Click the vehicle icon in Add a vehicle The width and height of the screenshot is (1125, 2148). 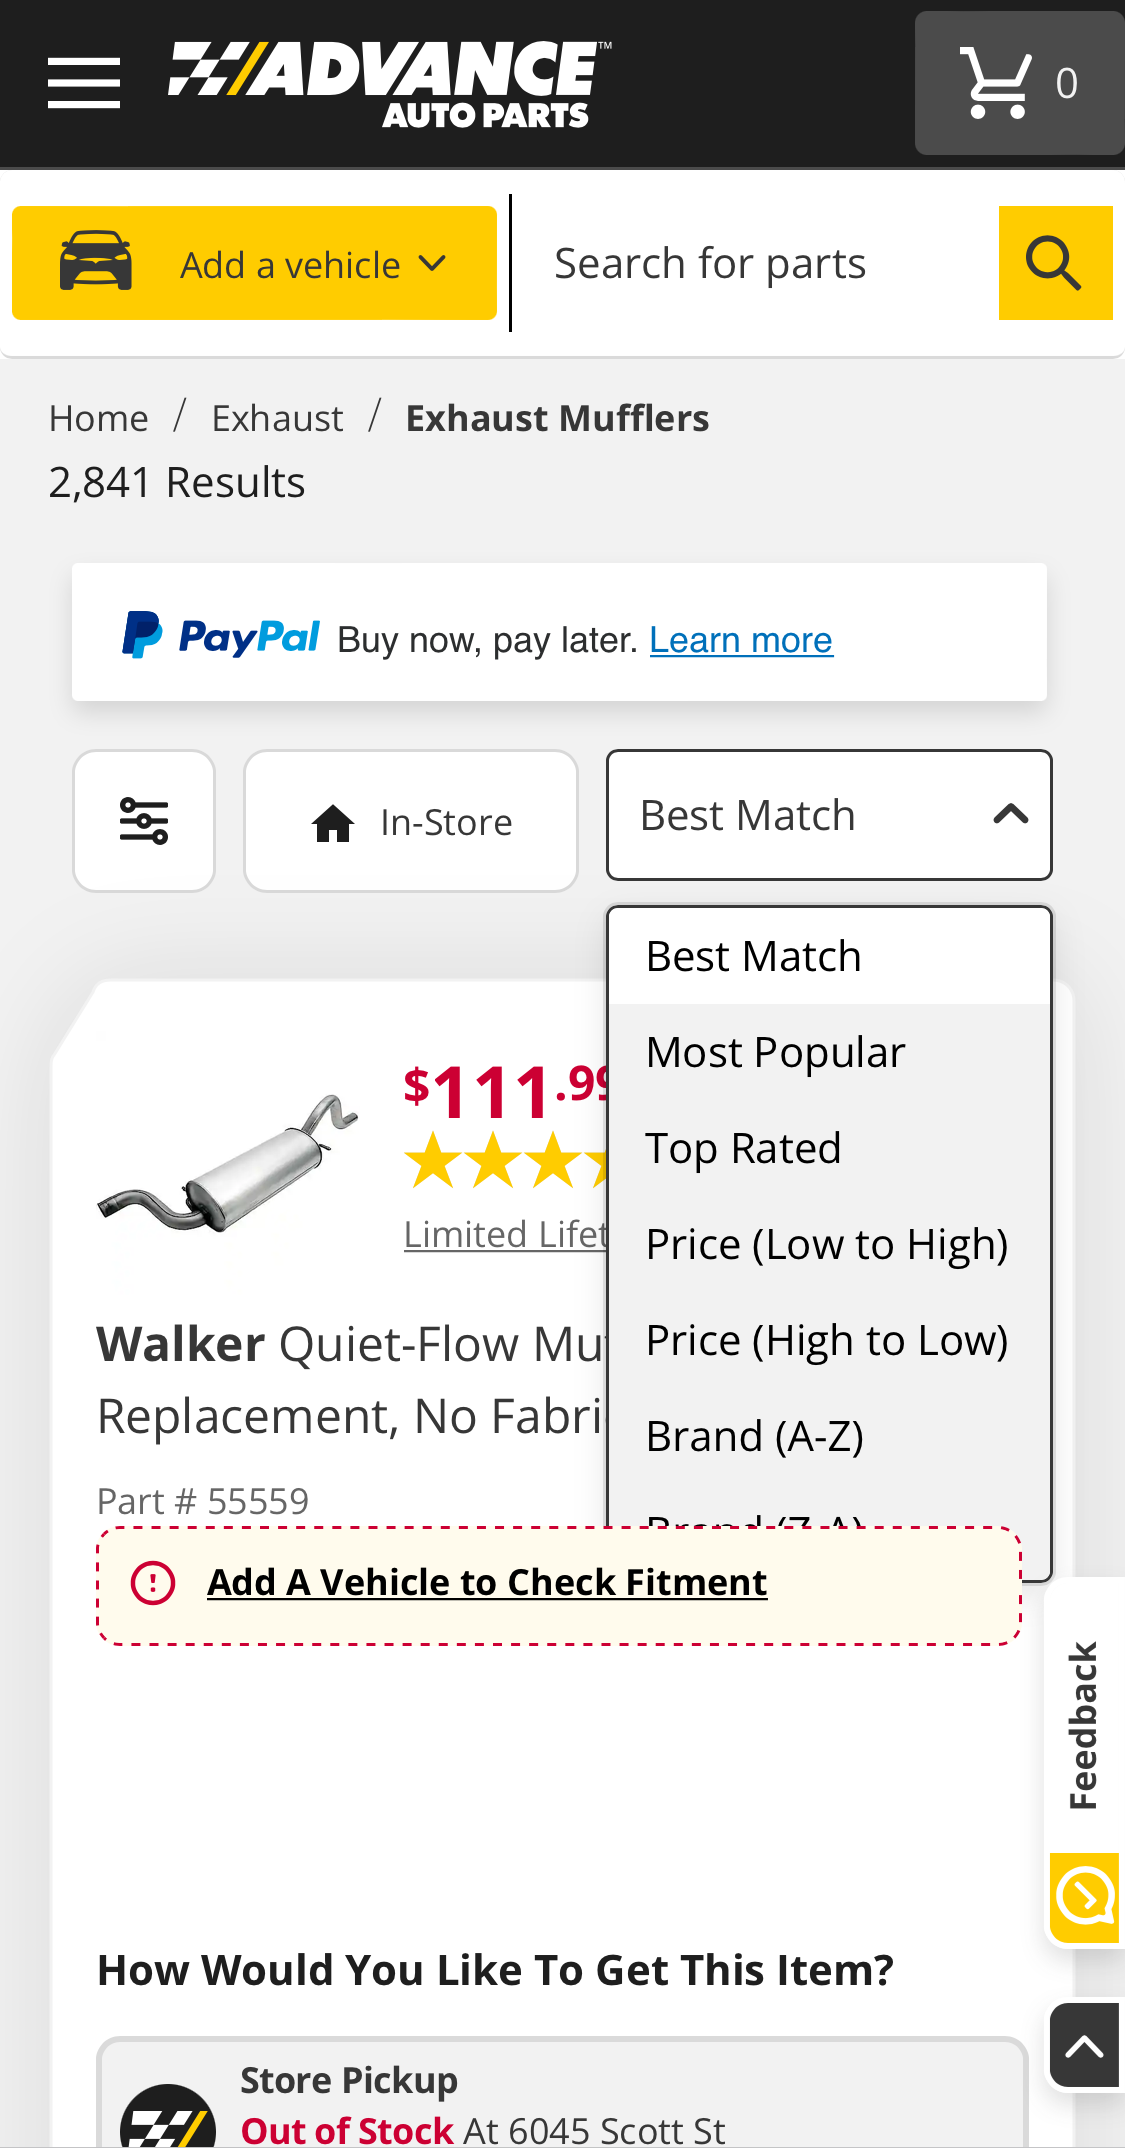[96, 262]
